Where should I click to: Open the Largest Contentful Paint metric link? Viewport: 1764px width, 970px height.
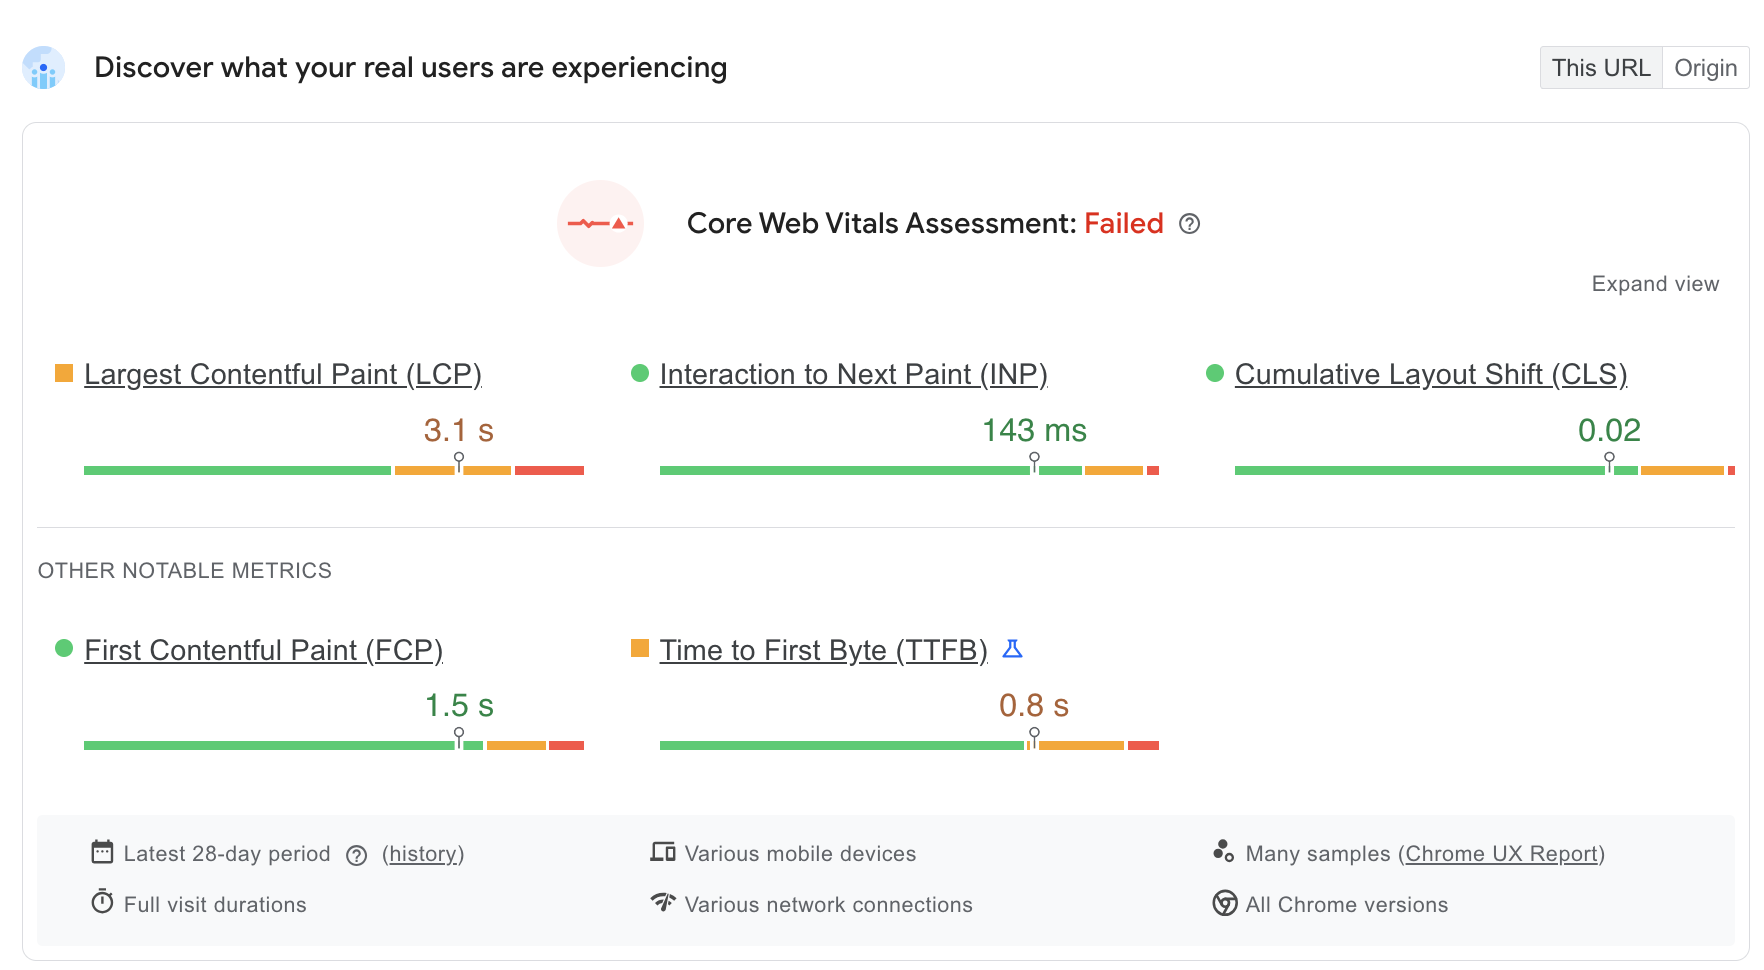click(x=283, y=374)
